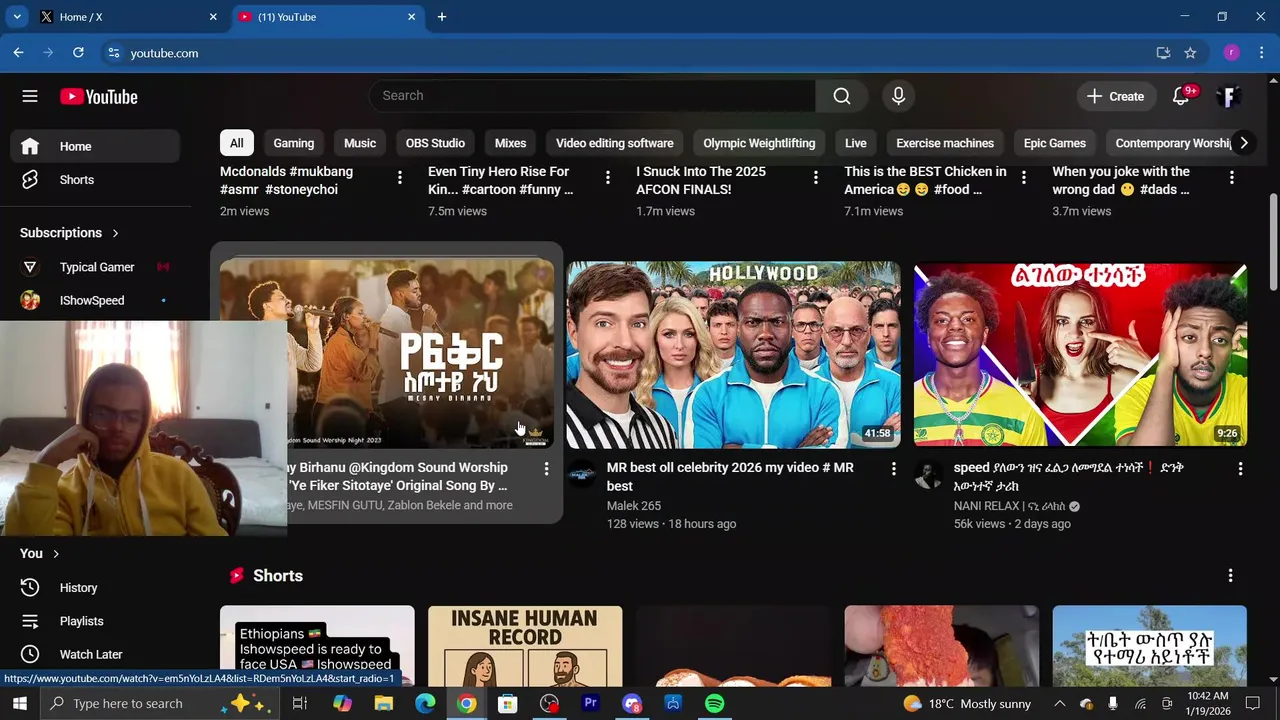This screenshot has width=1280, height=720.
Task: Open File Explorer from the taskbar
Action: (x=384, y=704)
